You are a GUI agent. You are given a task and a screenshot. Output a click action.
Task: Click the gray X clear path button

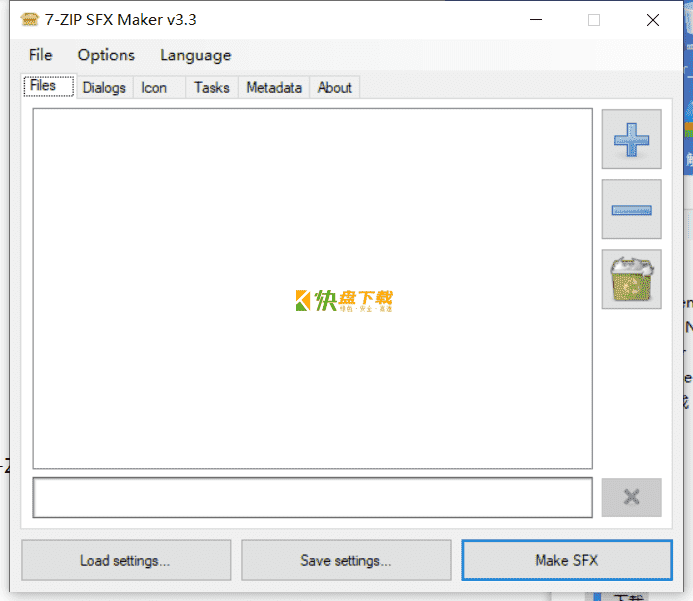631,497
